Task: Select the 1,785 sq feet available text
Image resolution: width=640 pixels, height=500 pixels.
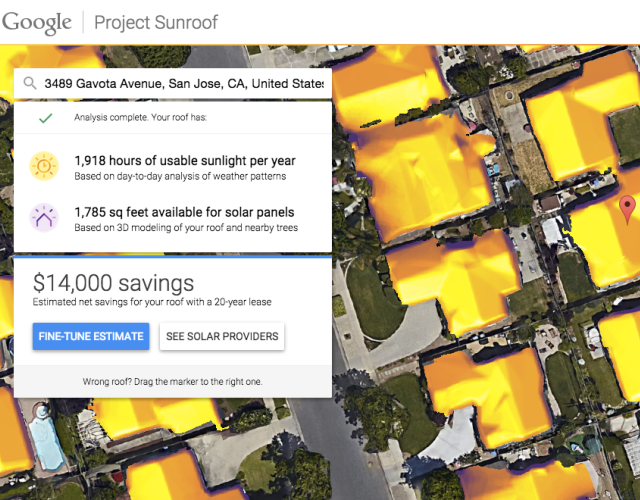Action: coord(184,211)
